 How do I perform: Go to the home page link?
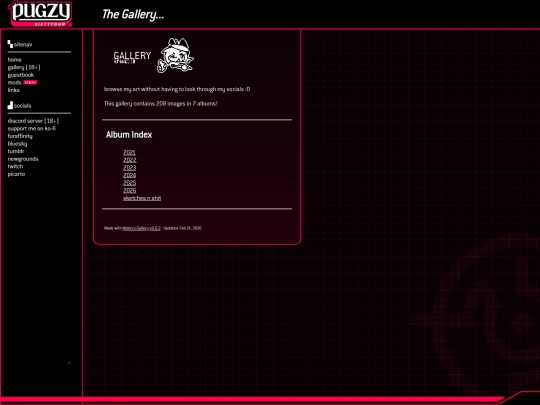pyautogui.click(x=14, y=60)
